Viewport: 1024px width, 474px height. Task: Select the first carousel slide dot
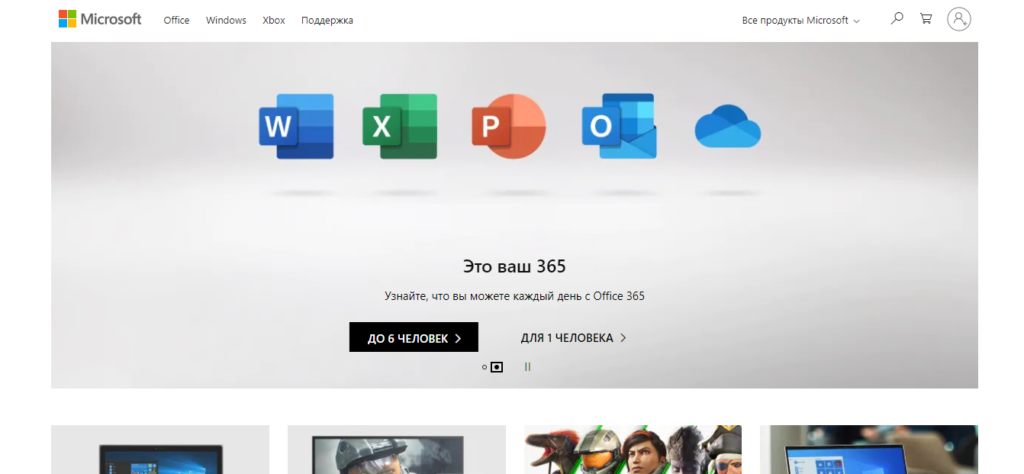[x=484, y=367]
